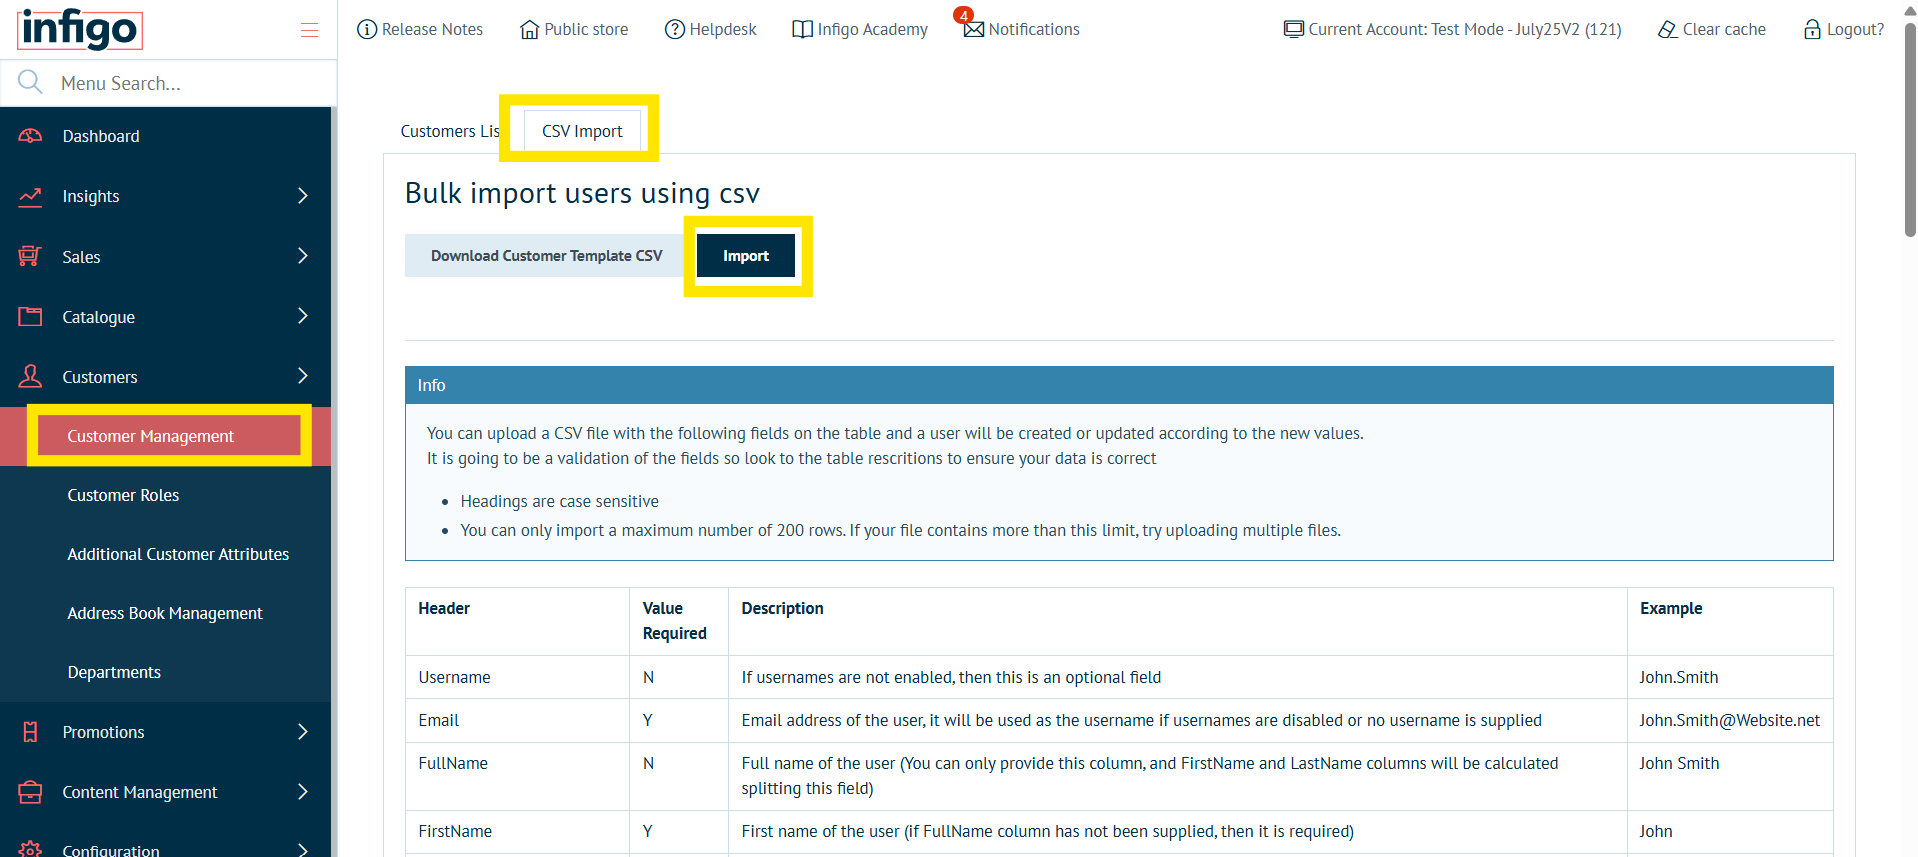
Task: Click the Value Required column header
Action: click(x=679, y=621)
